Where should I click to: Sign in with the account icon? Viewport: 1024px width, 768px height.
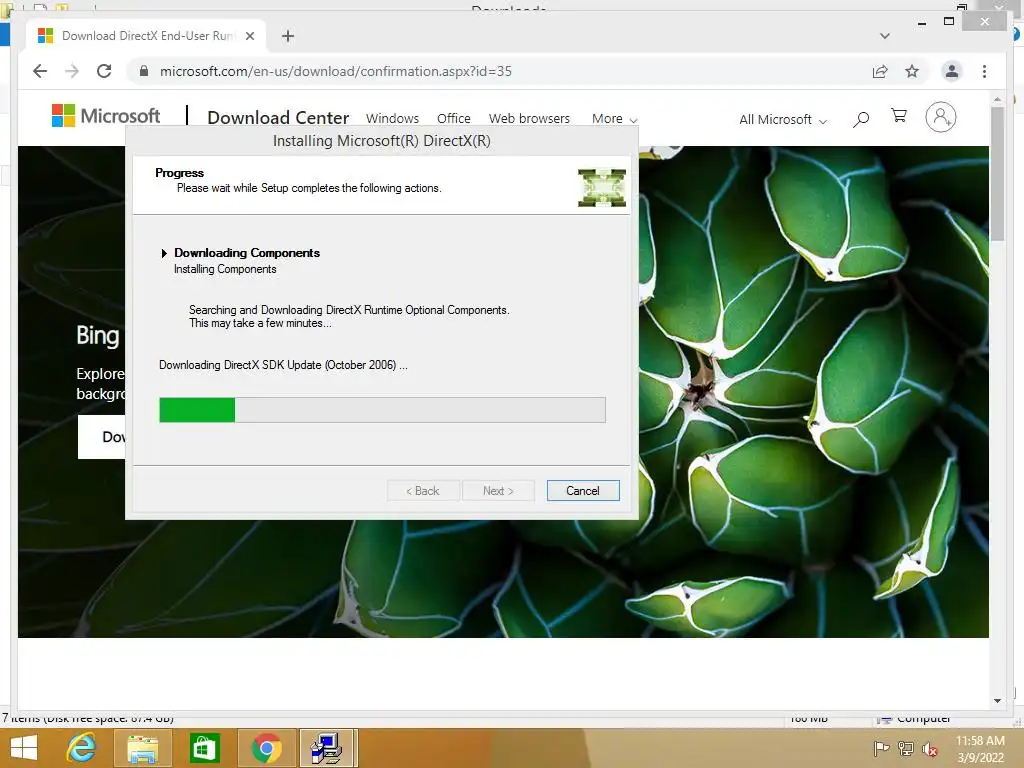940,117
